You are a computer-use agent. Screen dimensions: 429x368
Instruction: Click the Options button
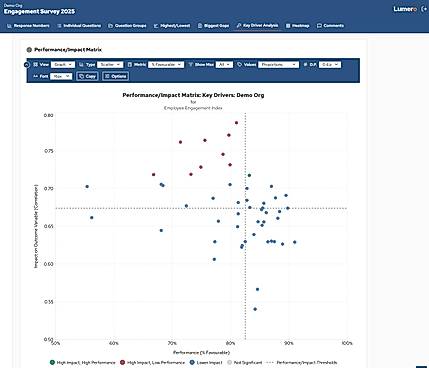tap(115, 76)
